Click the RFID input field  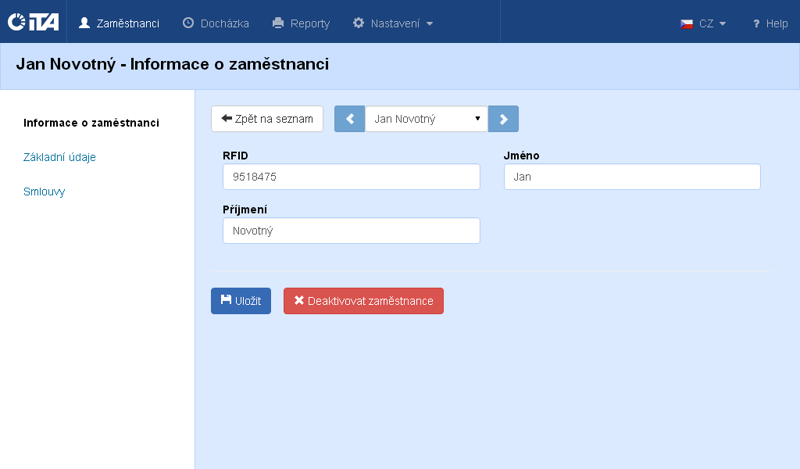pos(351,177)
